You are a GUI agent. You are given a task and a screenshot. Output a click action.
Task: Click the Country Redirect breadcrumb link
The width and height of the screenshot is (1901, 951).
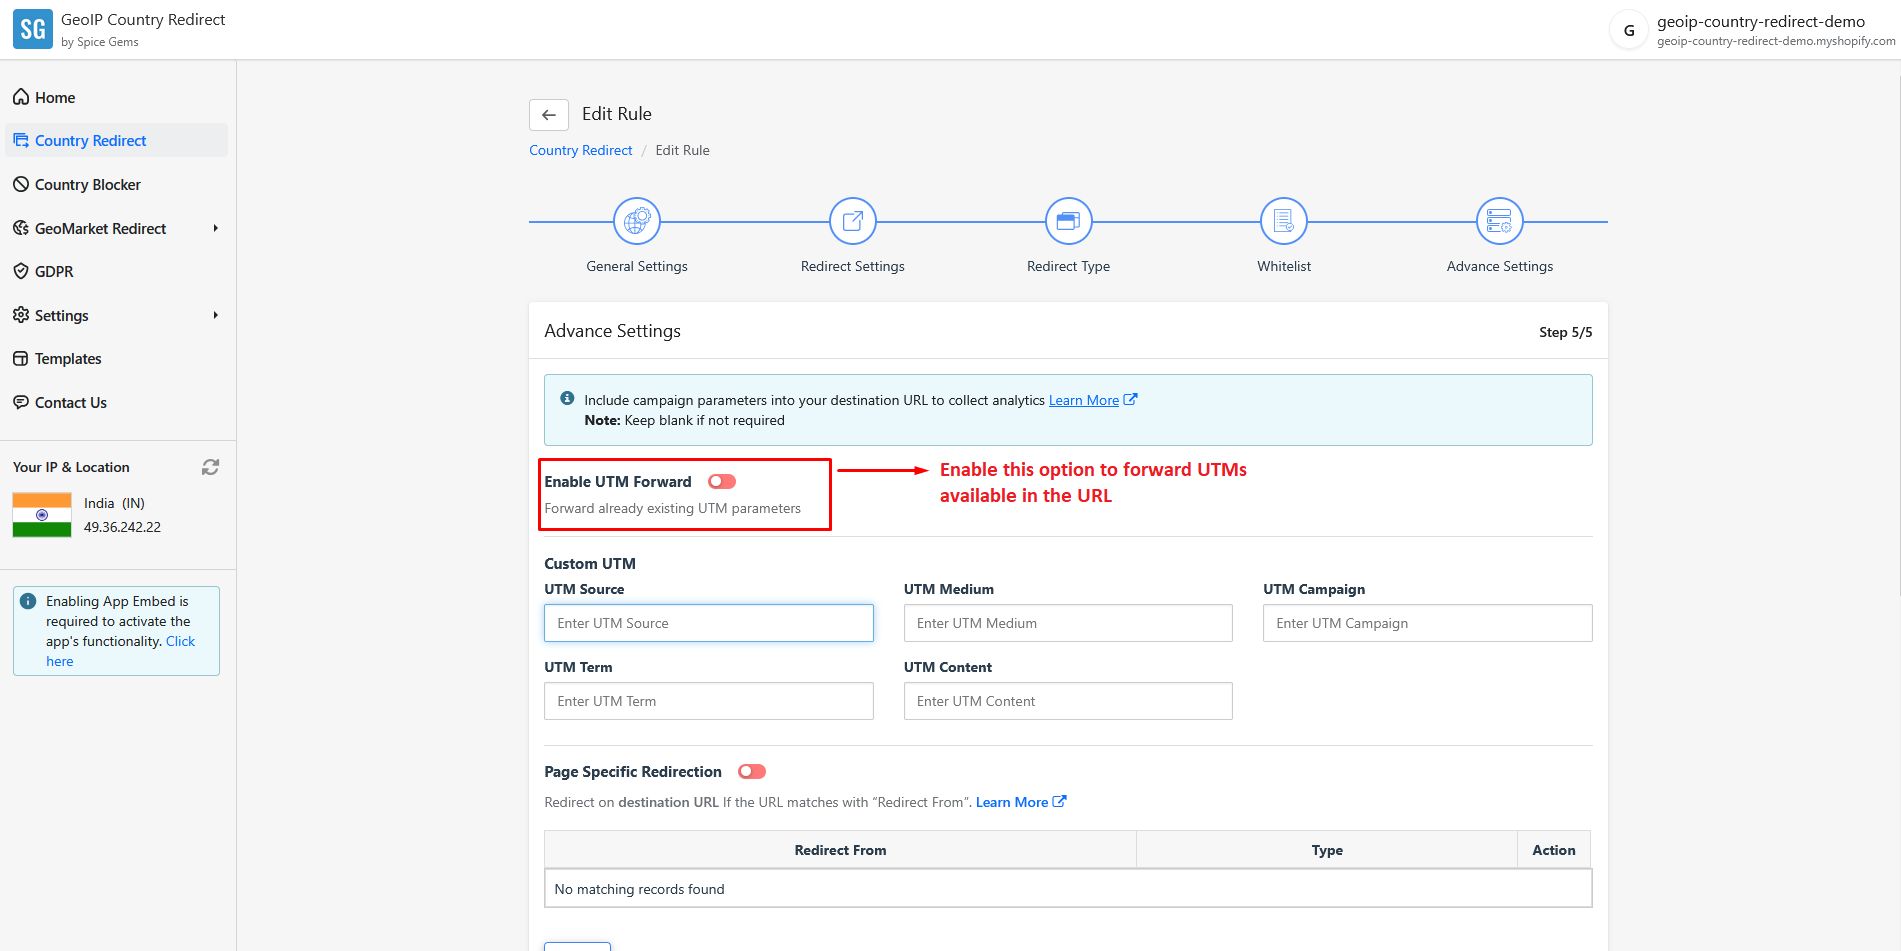tap(580, 151)
